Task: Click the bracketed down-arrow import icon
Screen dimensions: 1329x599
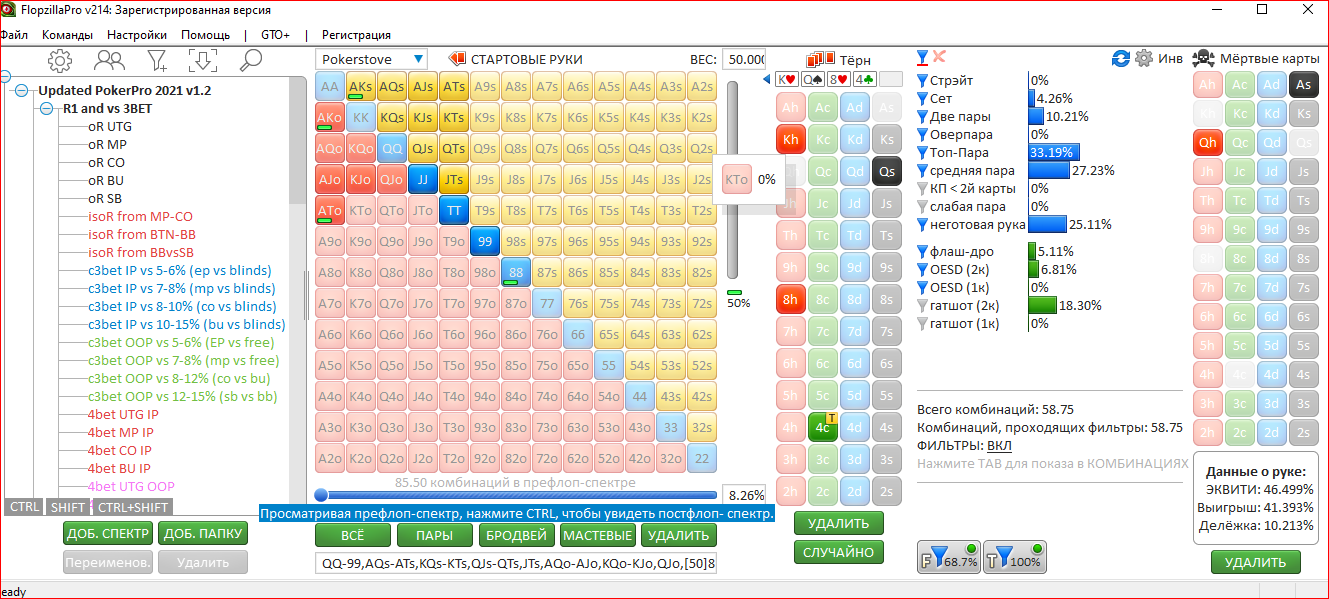Action: [203, 60]
